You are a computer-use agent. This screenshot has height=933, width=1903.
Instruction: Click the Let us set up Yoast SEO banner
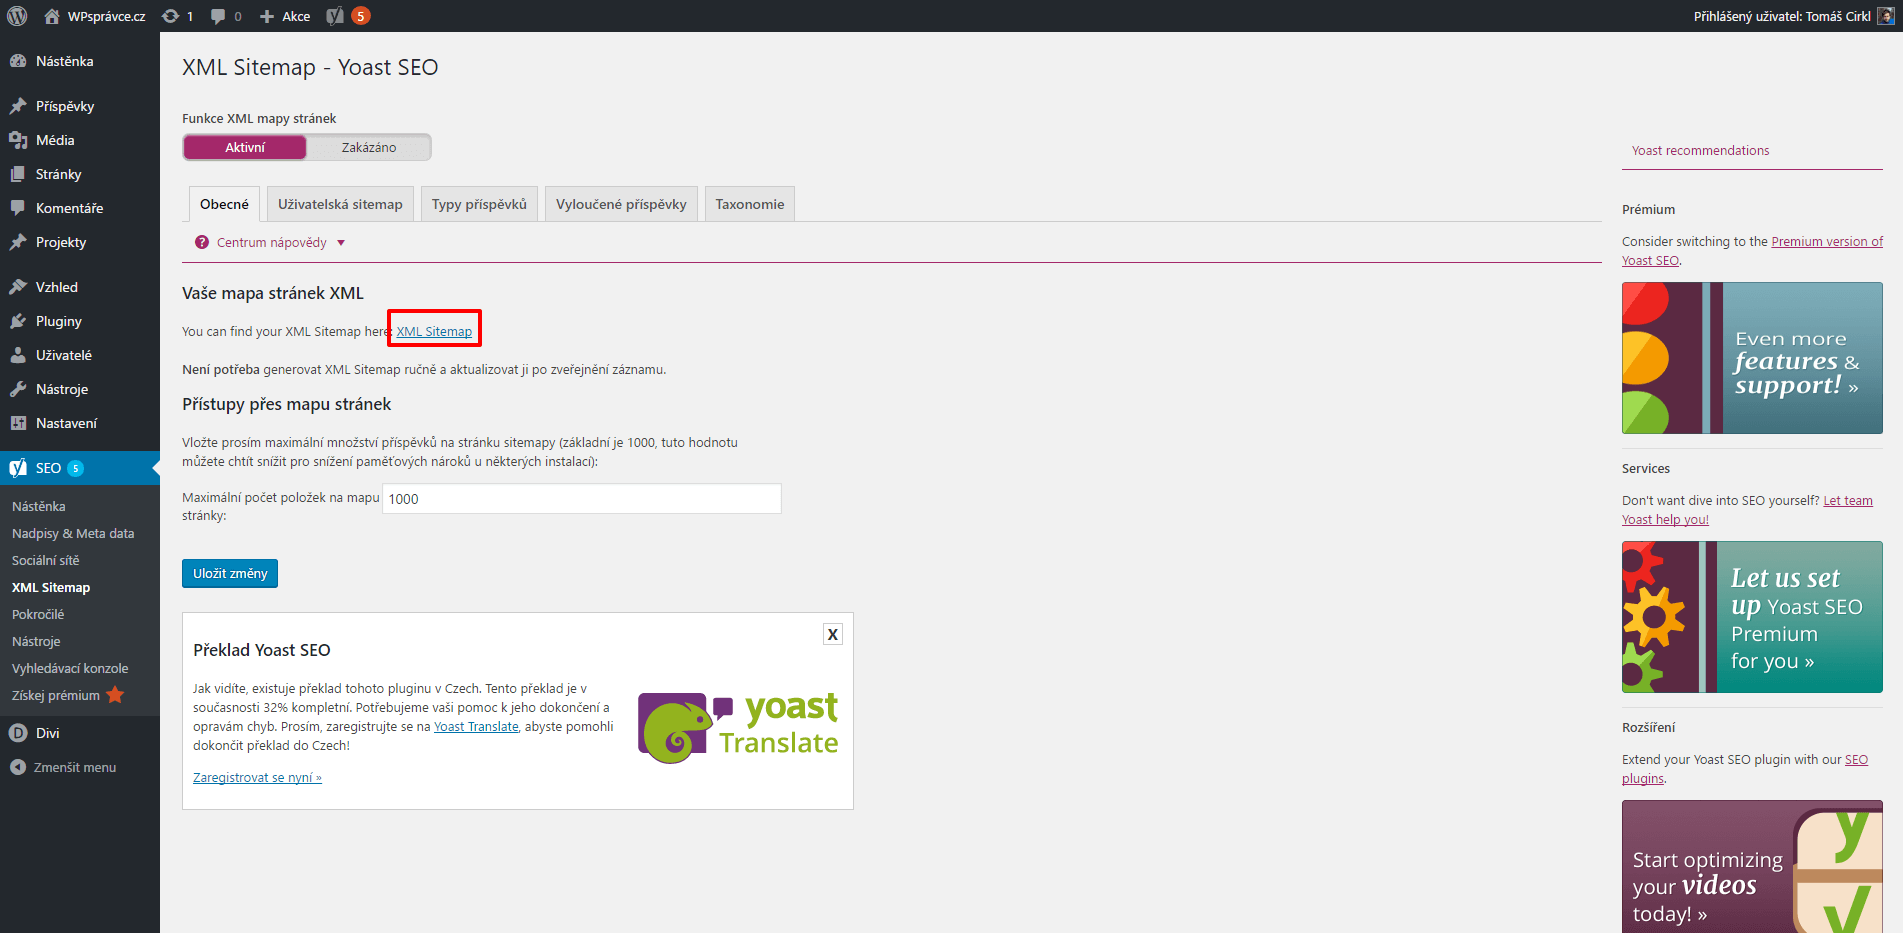coord(1752,617)
